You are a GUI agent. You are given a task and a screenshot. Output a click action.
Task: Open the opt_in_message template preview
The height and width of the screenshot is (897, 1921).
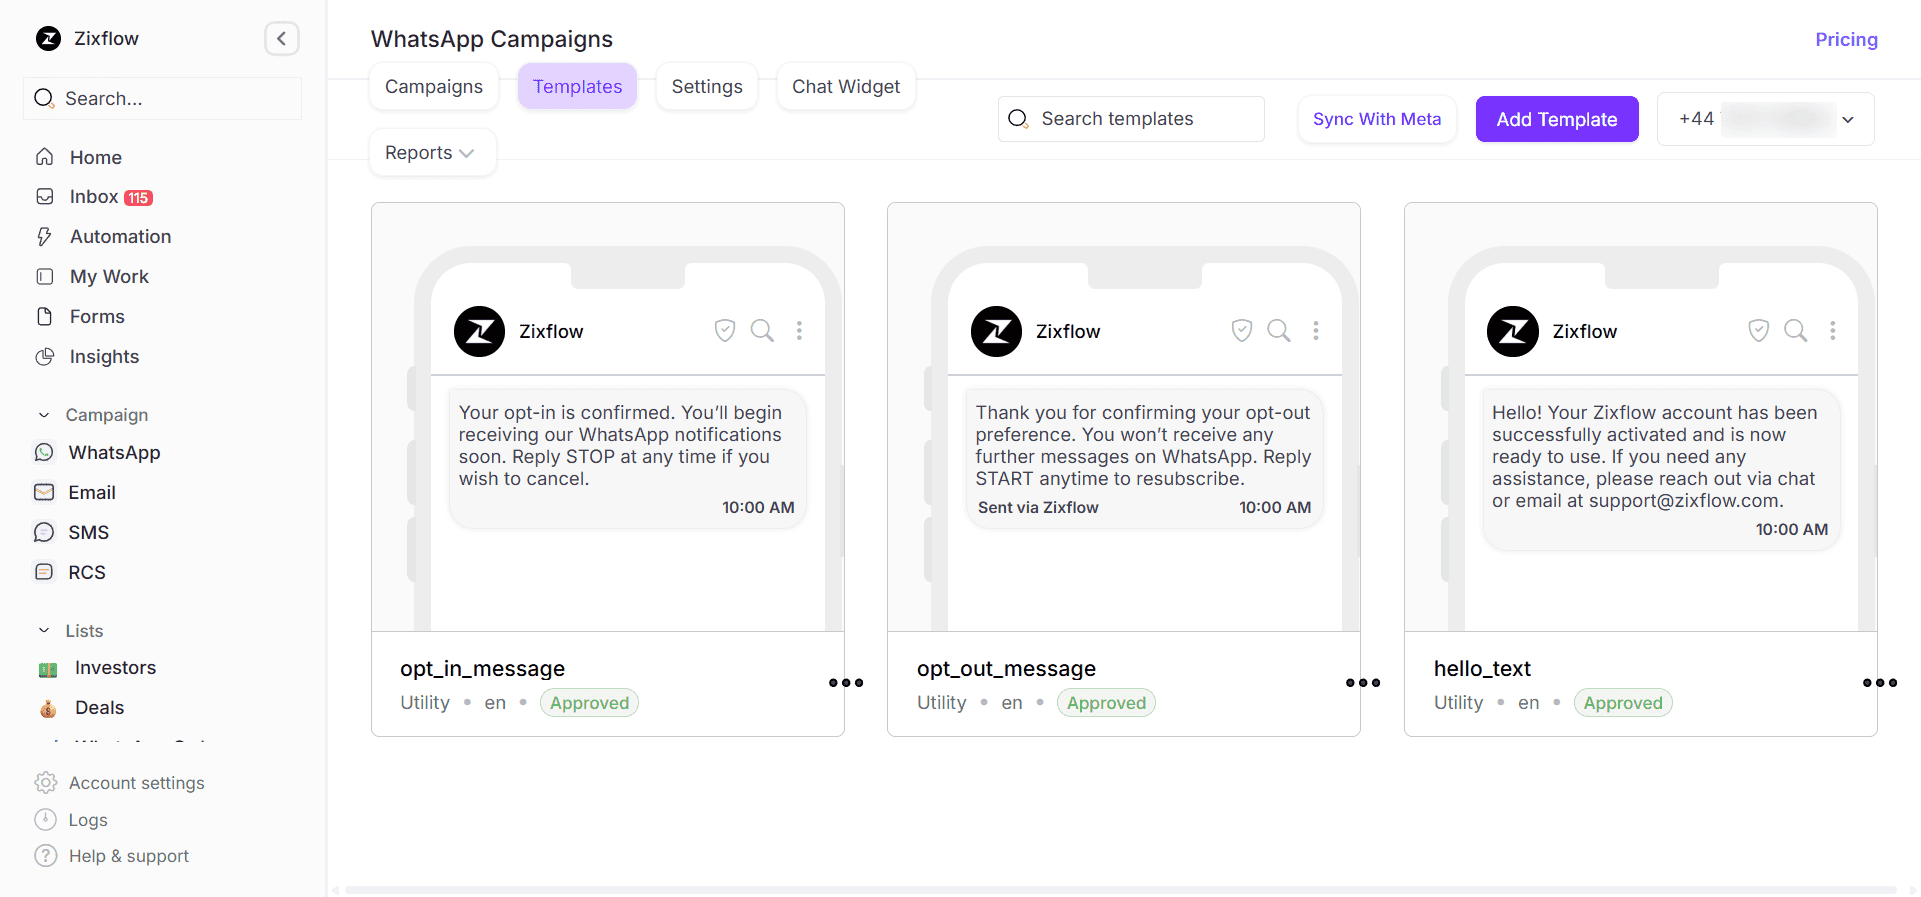(x=608, y=417)
